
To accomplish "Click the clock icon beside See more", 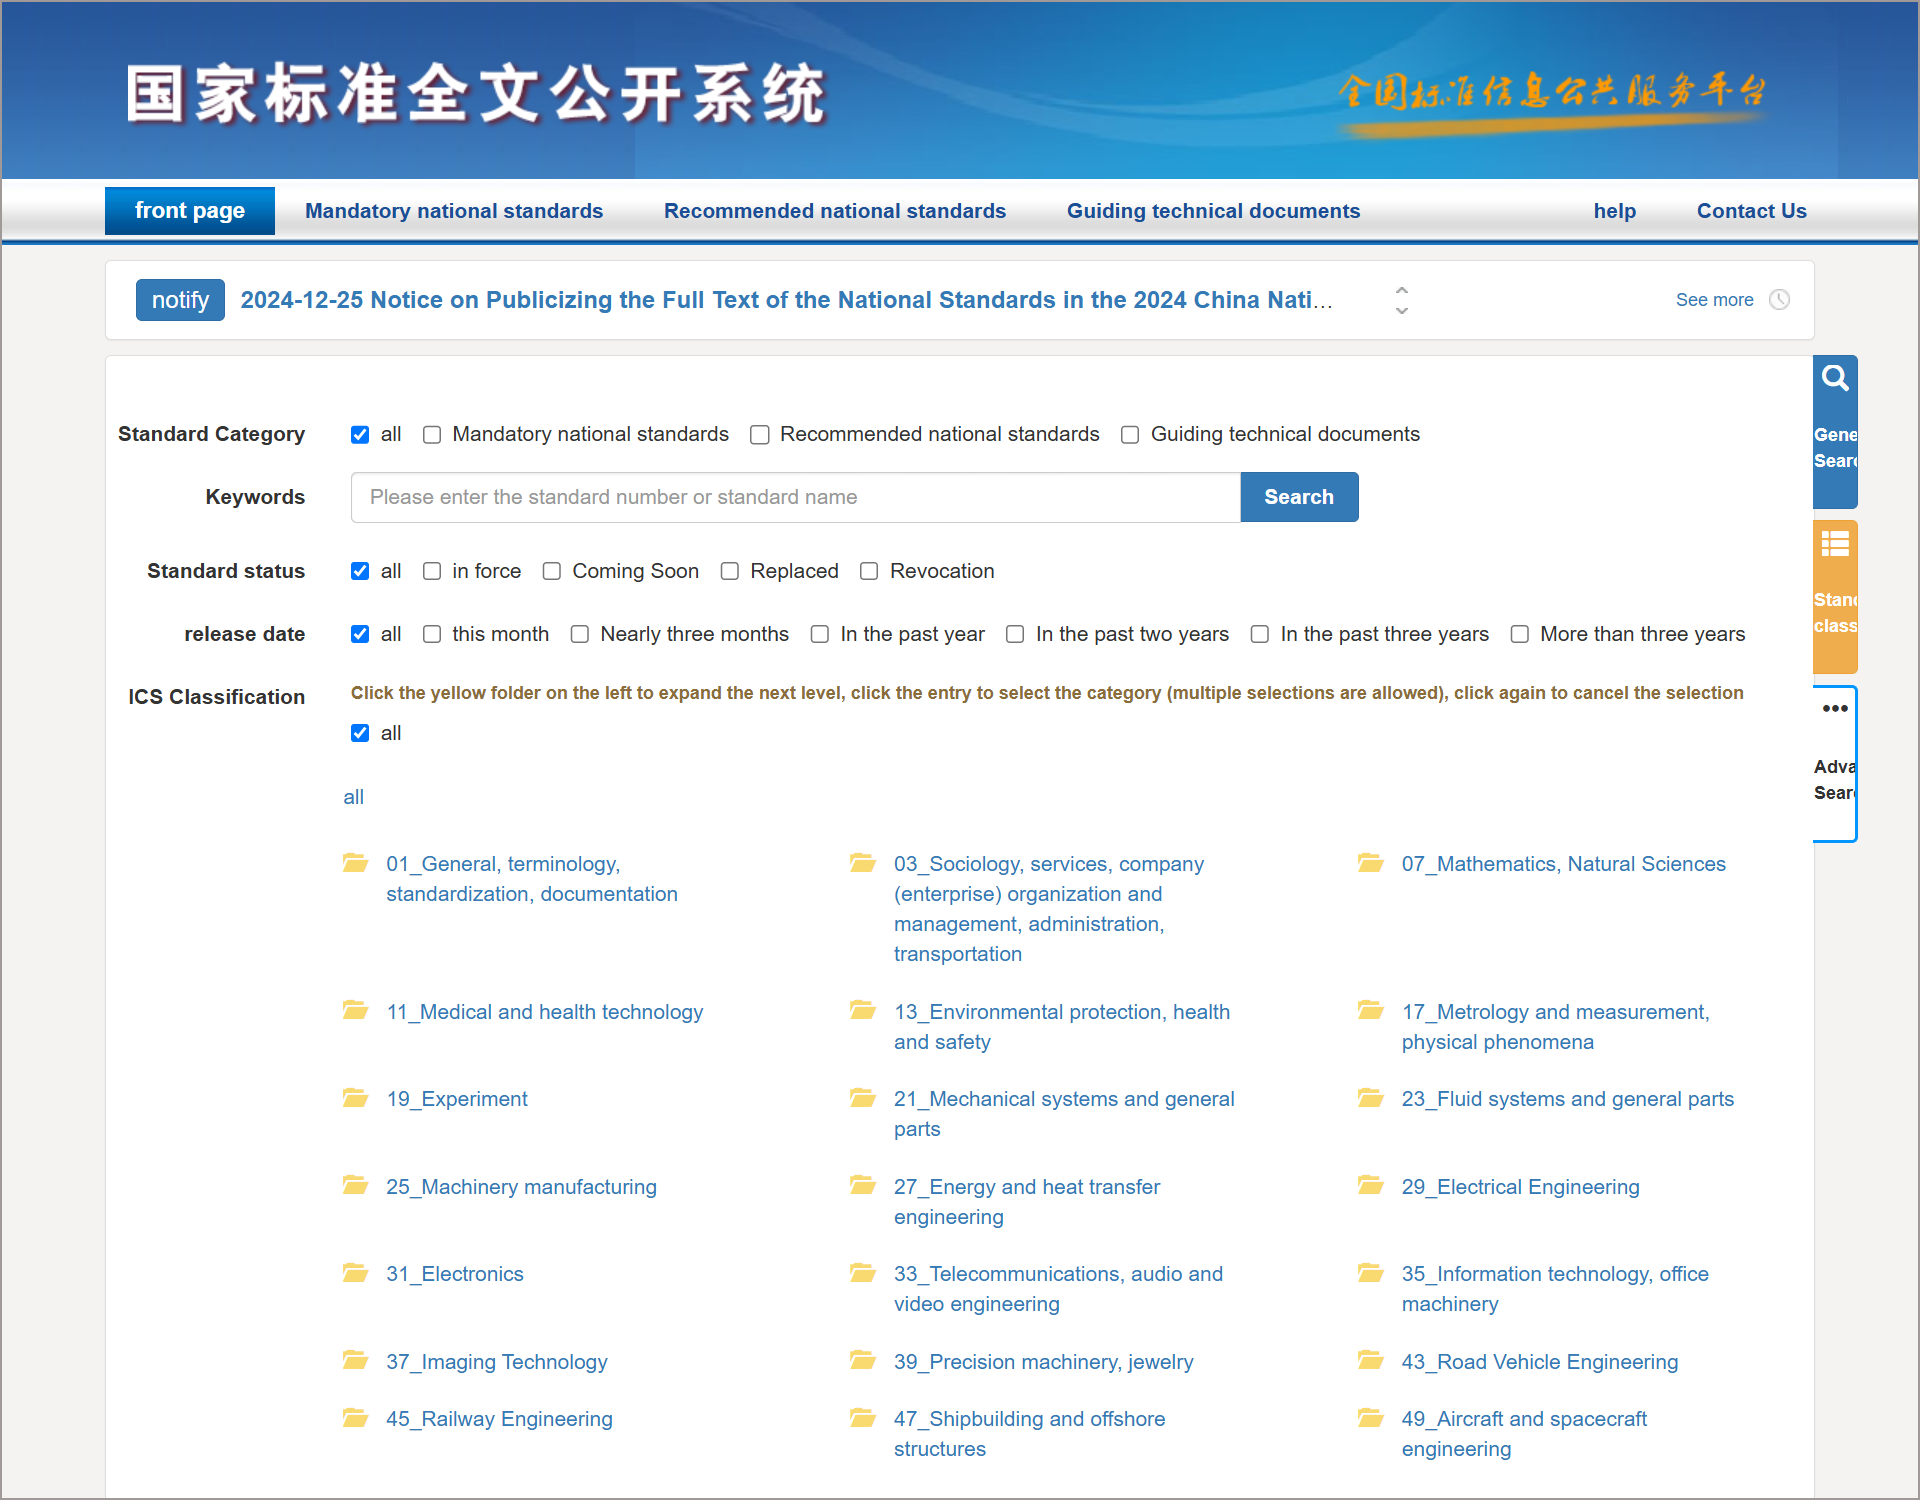I will click(x=1780, y=300).
